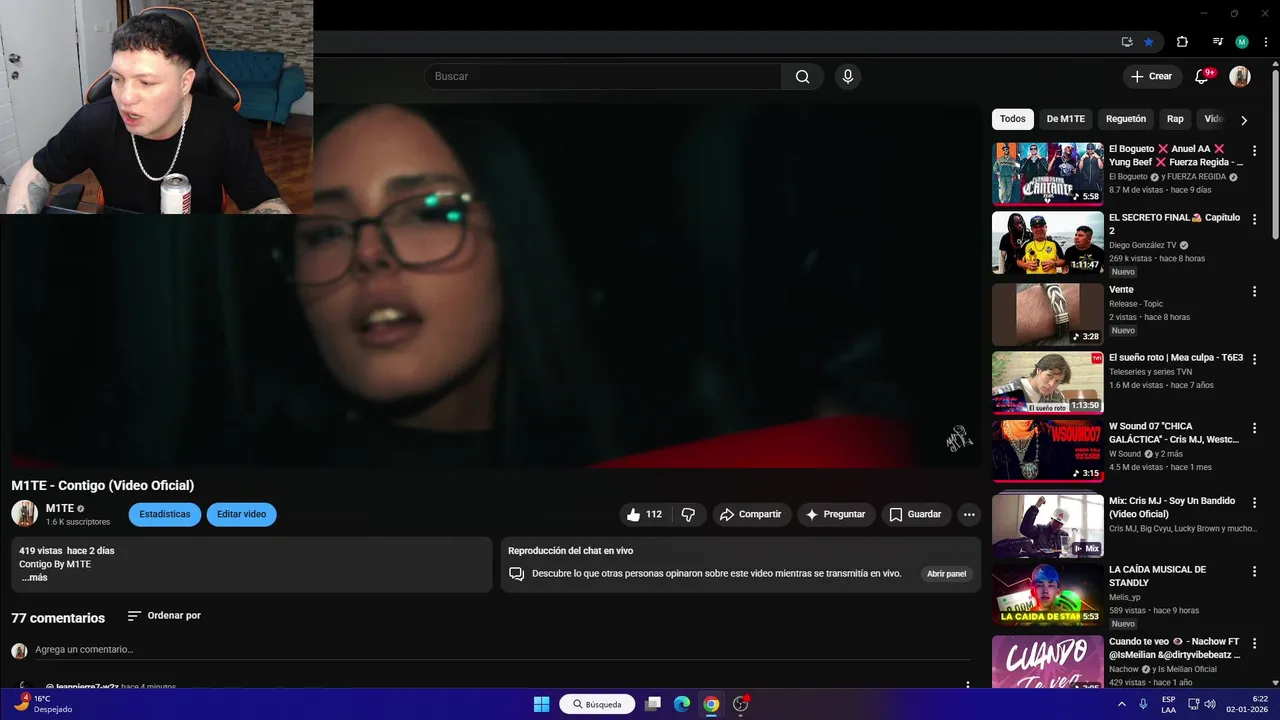1280x720 pixels.
Task: Dislike the video with thumbs down
Action: pyautogui.click(x=688, y=514)
